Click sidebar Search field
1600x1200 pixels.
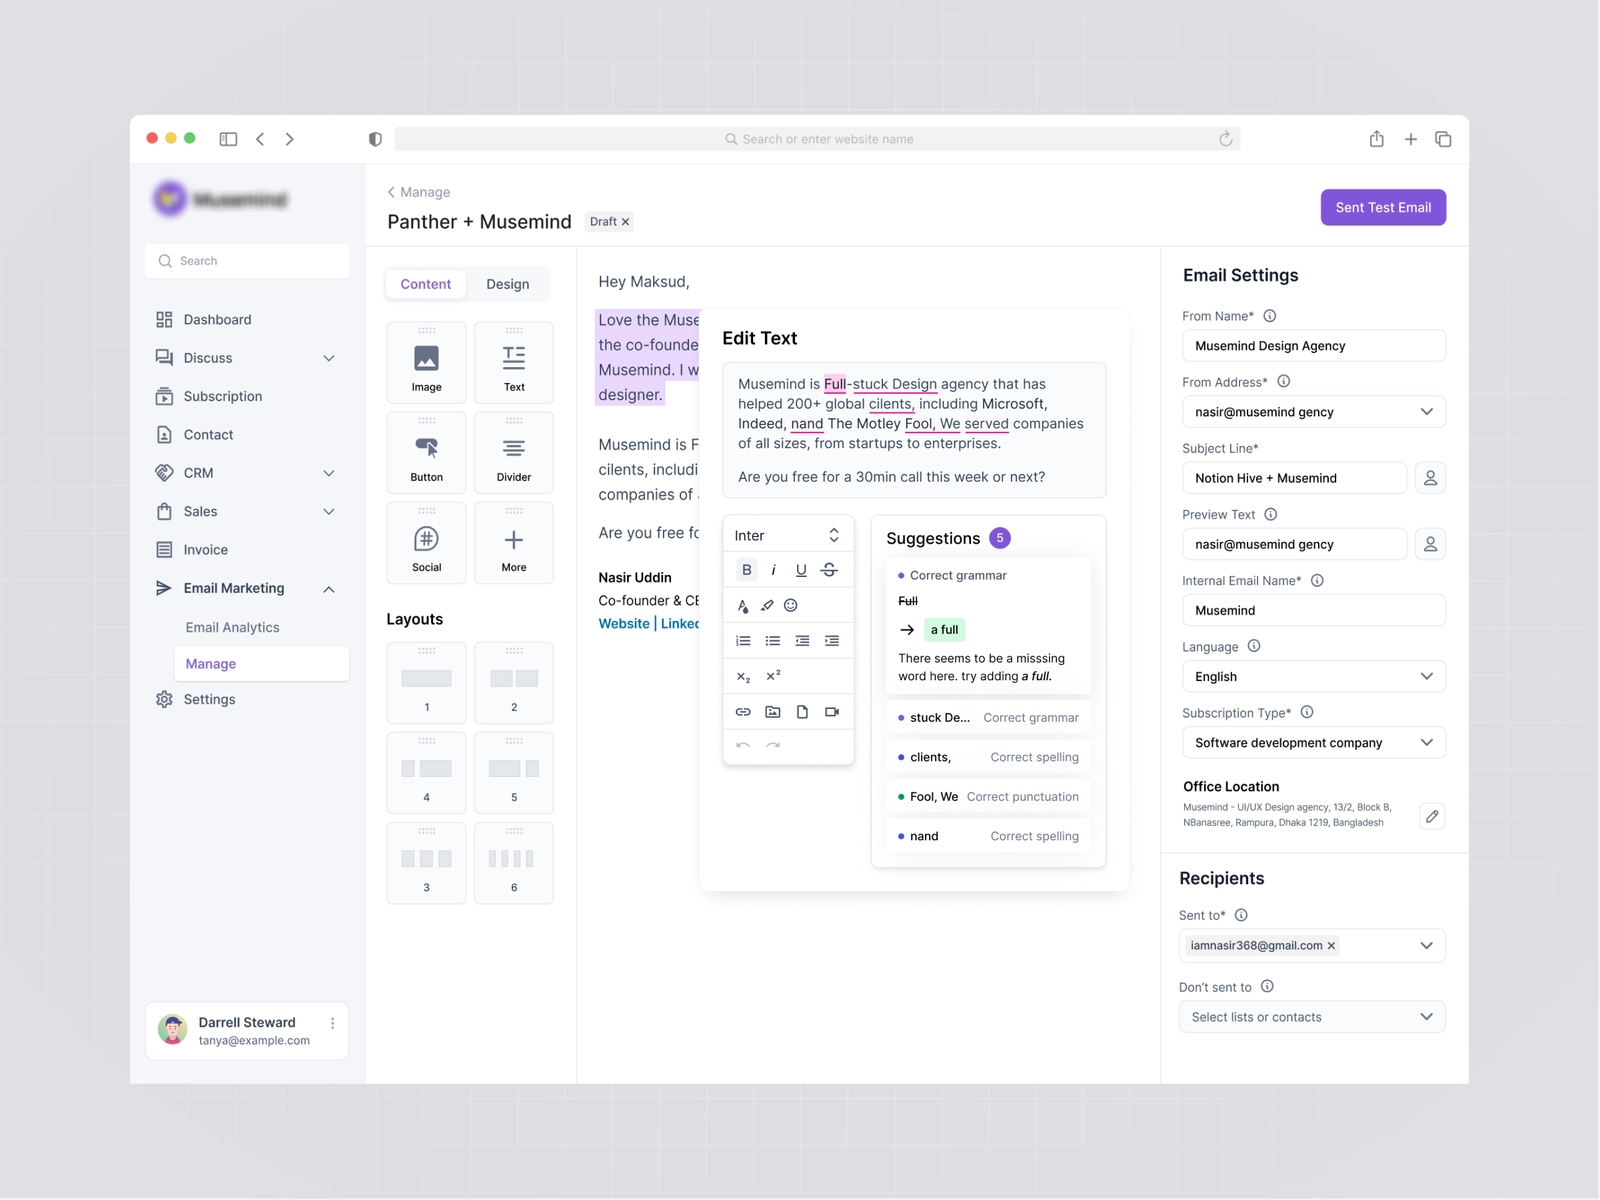(247, 261)
